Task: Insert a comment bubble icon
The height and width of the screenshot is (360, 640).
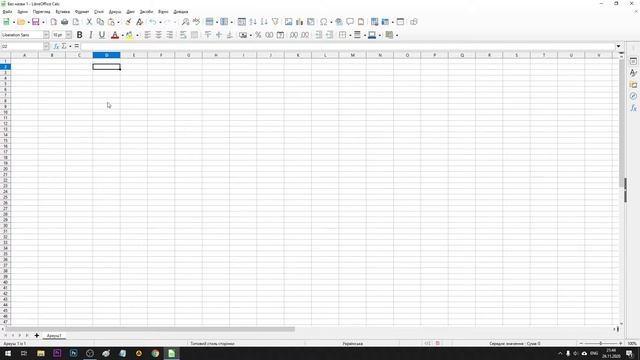Action: coord(350,22)
